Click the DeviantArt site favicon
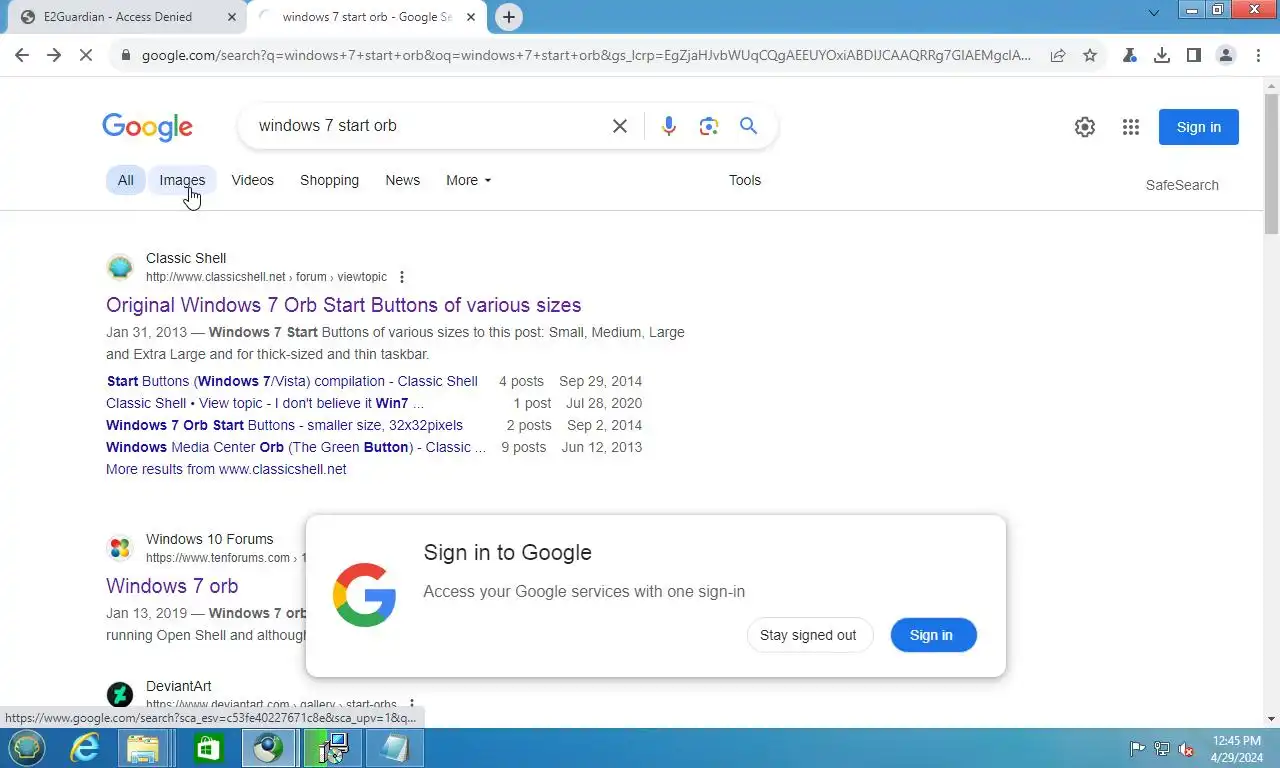 pyautogui.click(x=120, y=694)
